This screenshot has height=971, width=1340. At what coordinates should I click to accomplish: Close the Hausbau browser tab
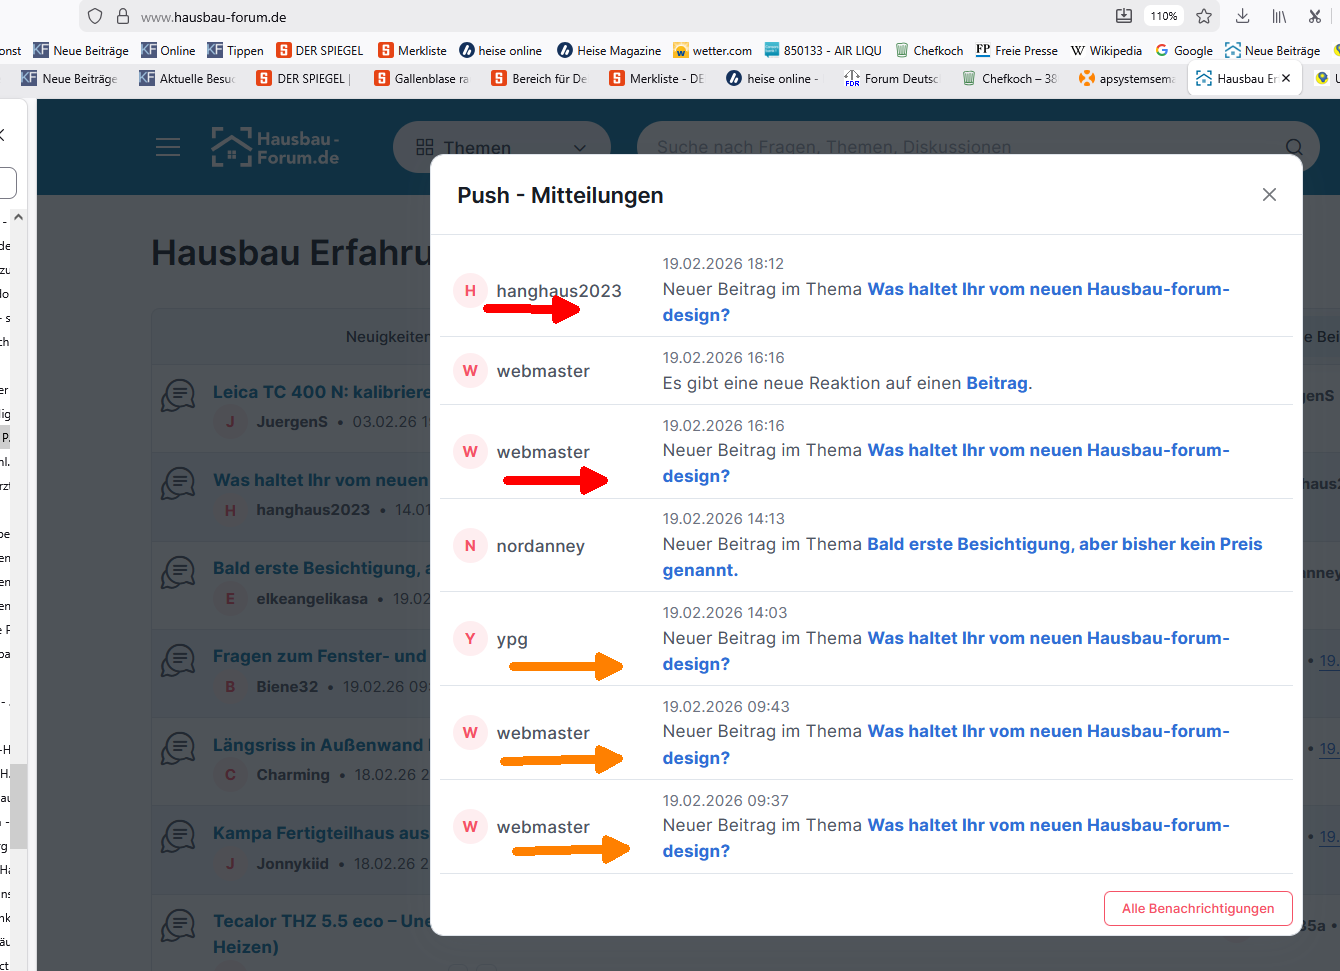click(1286, 78)
